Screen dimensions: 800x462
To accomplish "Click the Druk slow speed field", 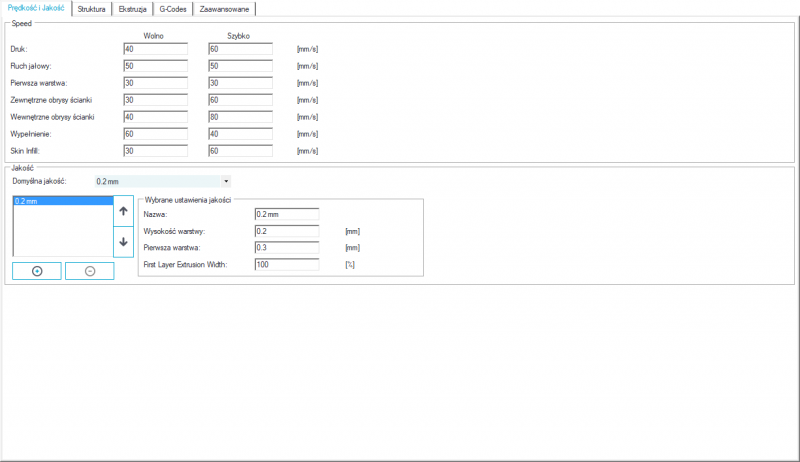I will click(155, 48).
